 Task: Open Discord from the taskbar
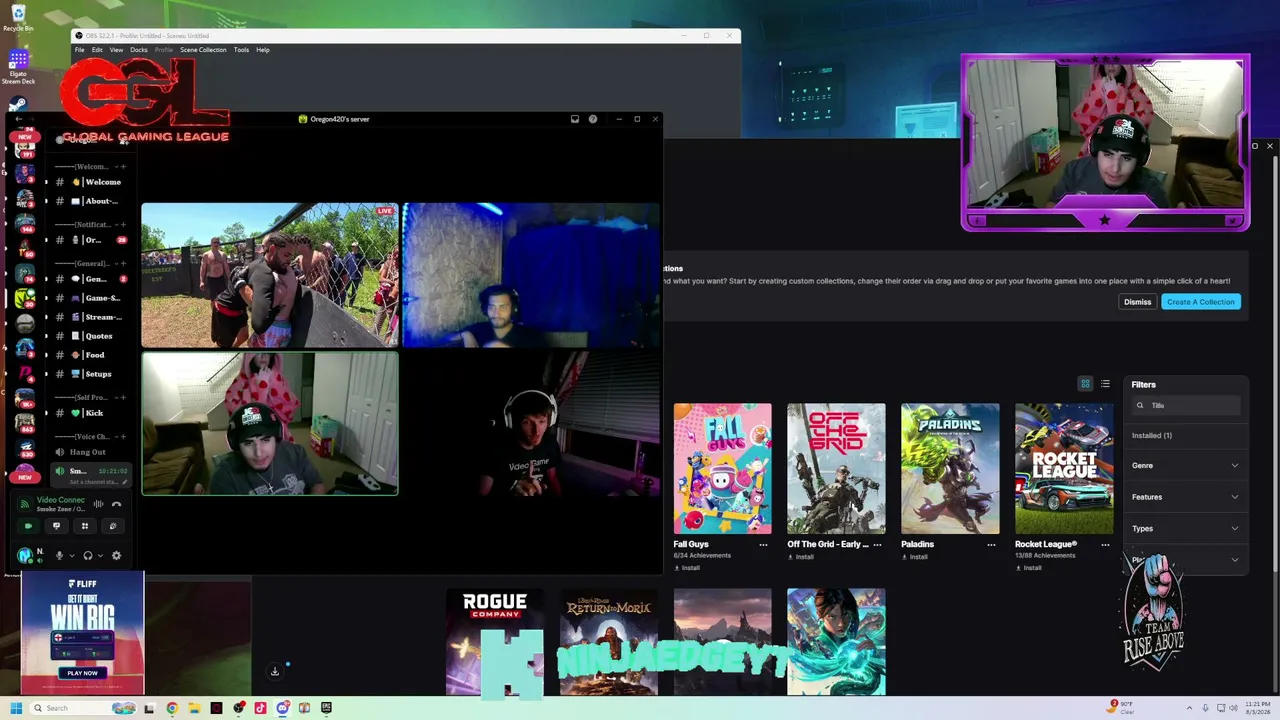(282, 708)
